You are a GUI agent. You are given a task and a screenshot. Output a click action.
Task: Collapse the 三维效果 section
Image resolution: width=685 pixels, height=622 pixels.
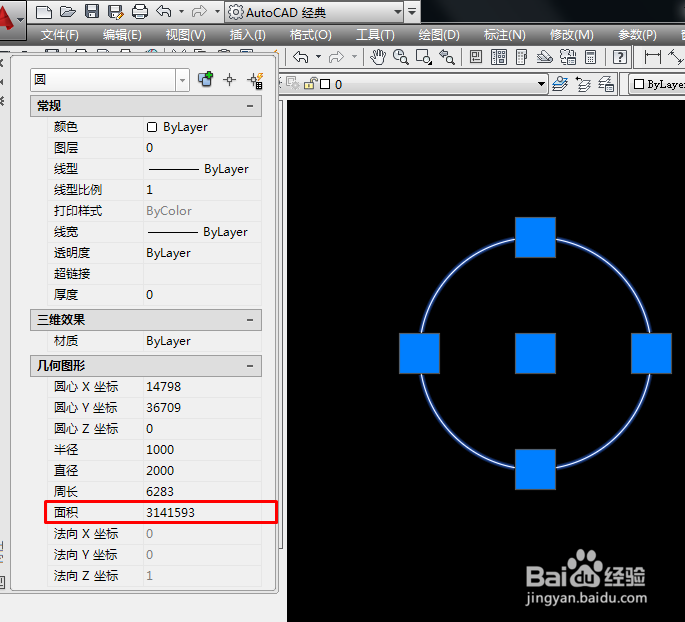[250, 320]
